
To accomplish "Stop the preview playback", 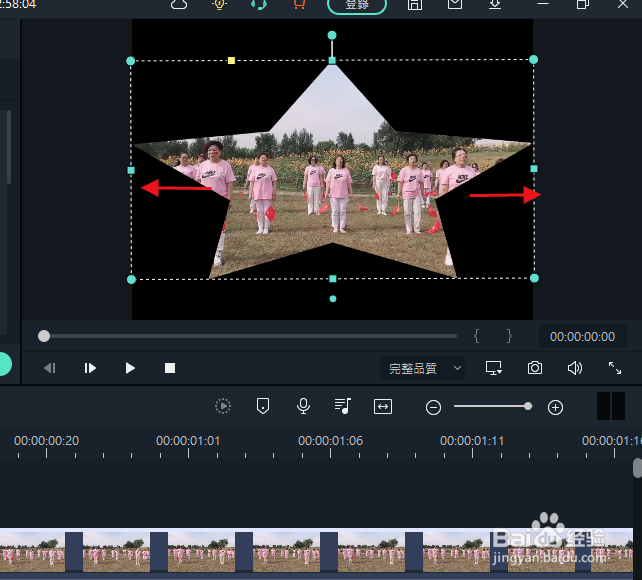I will 170,368.
